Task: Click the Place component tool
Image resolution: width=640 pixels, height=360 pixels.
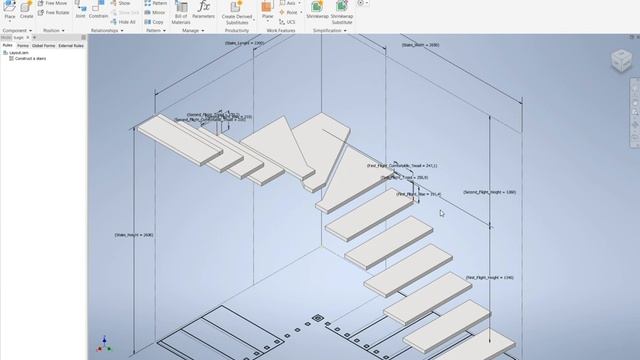Action: 9,10
